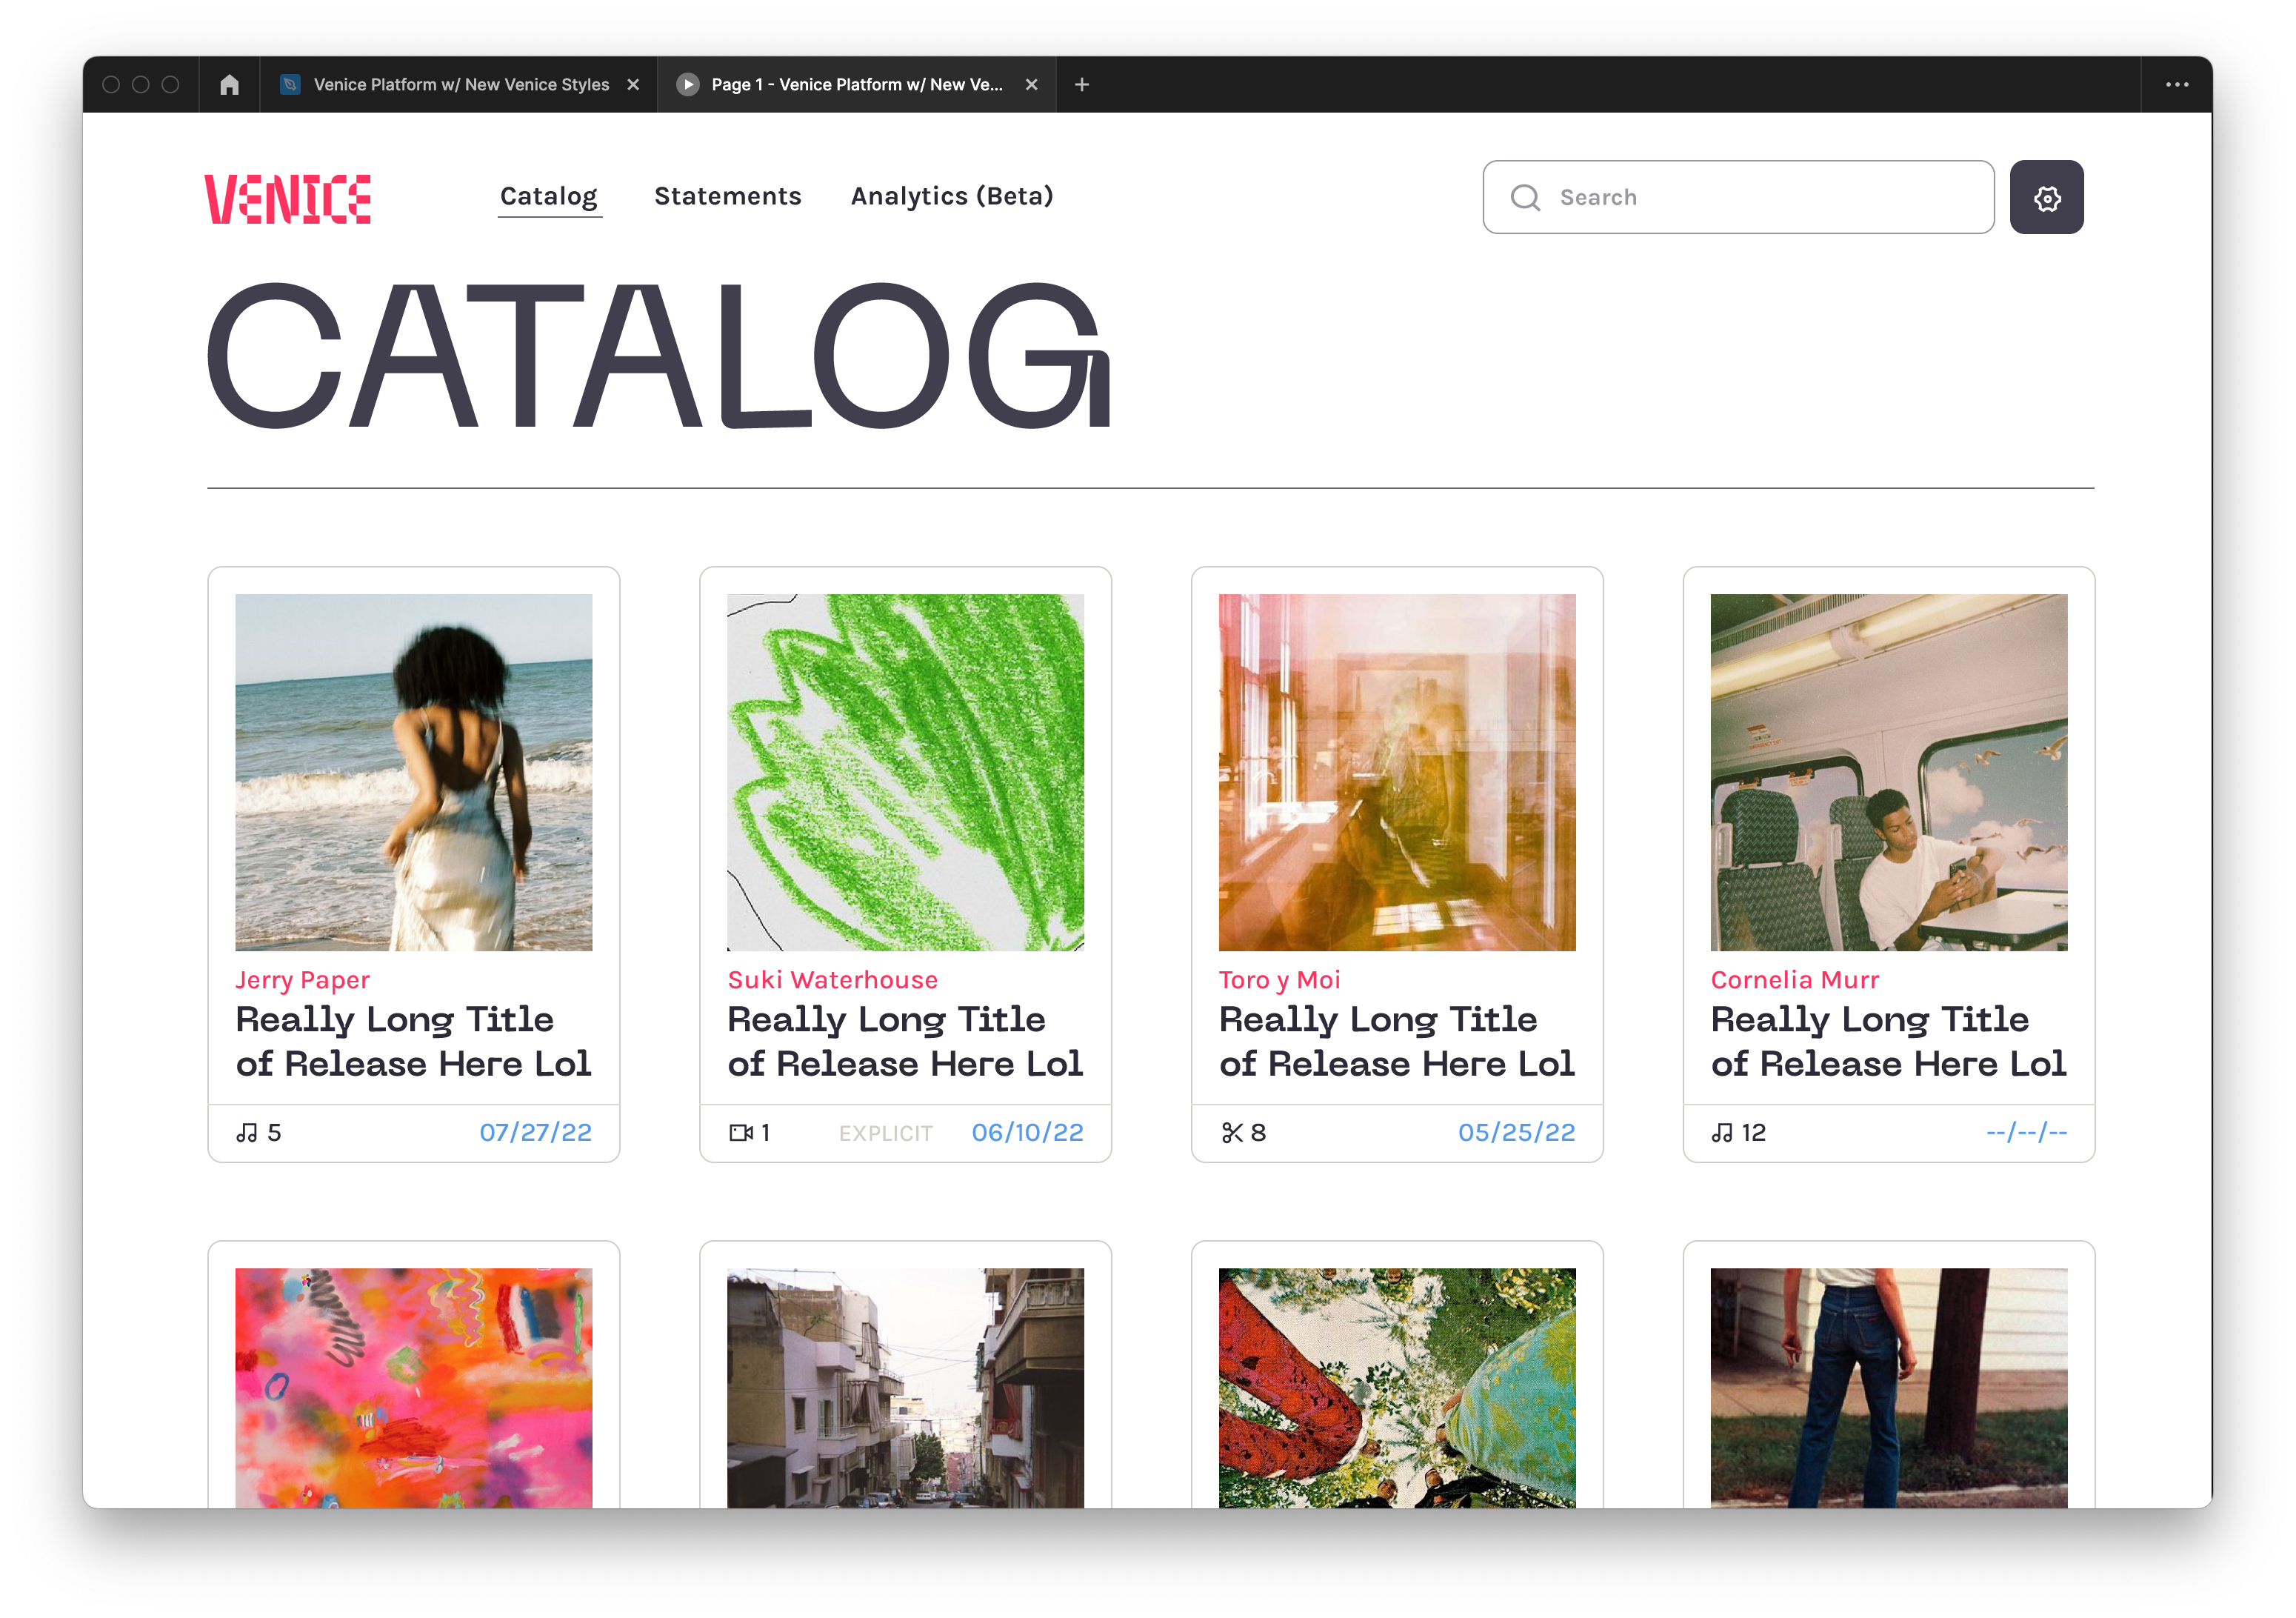Click the placeholder date --/--/--

2026,1132
